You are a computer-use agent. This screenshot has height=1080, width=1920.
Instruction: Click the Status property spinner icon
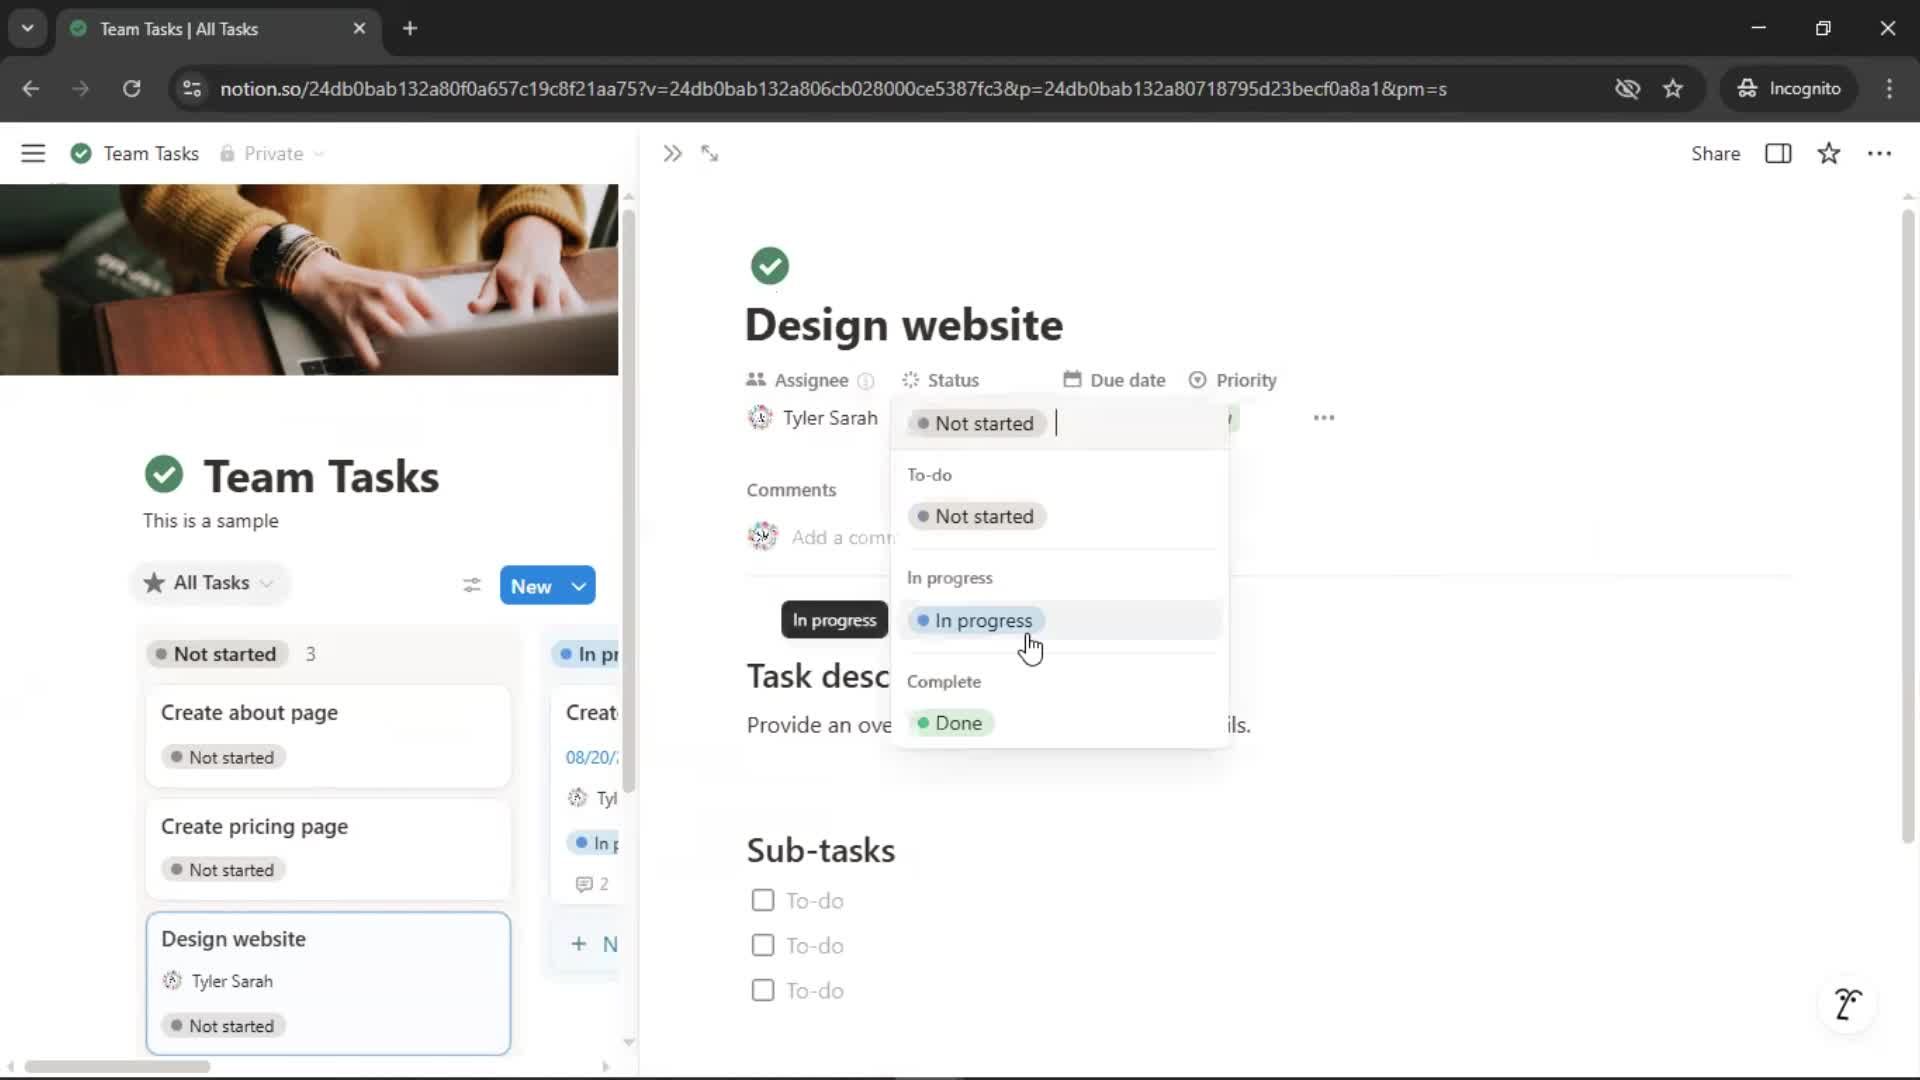pos(910,380)
